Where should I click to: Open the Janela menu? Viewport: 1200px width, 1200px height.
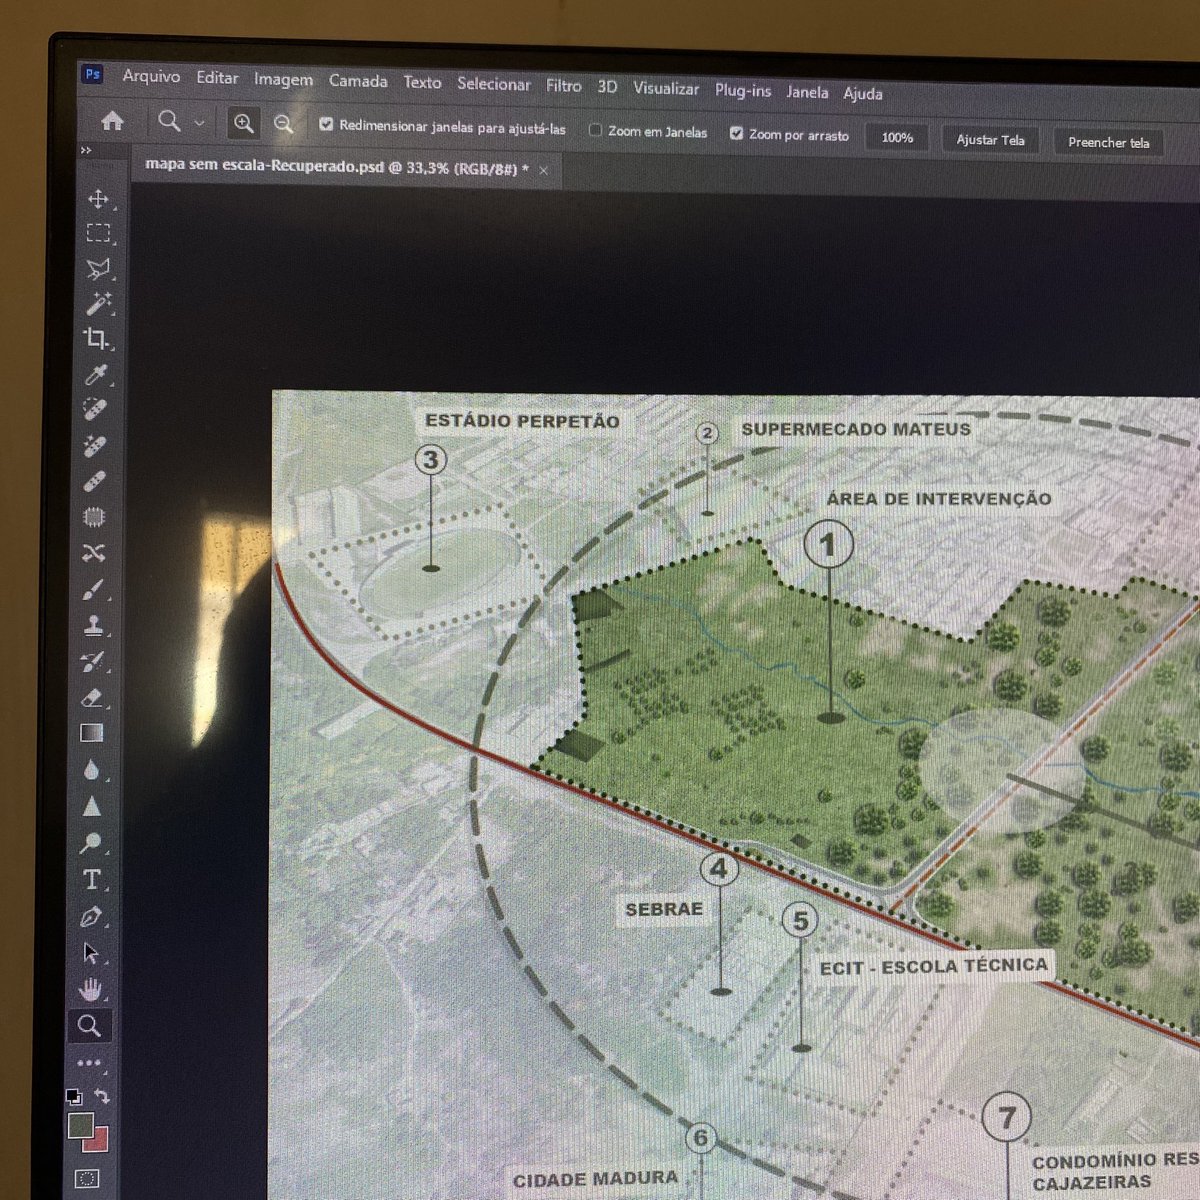click(x=807, y=92)
